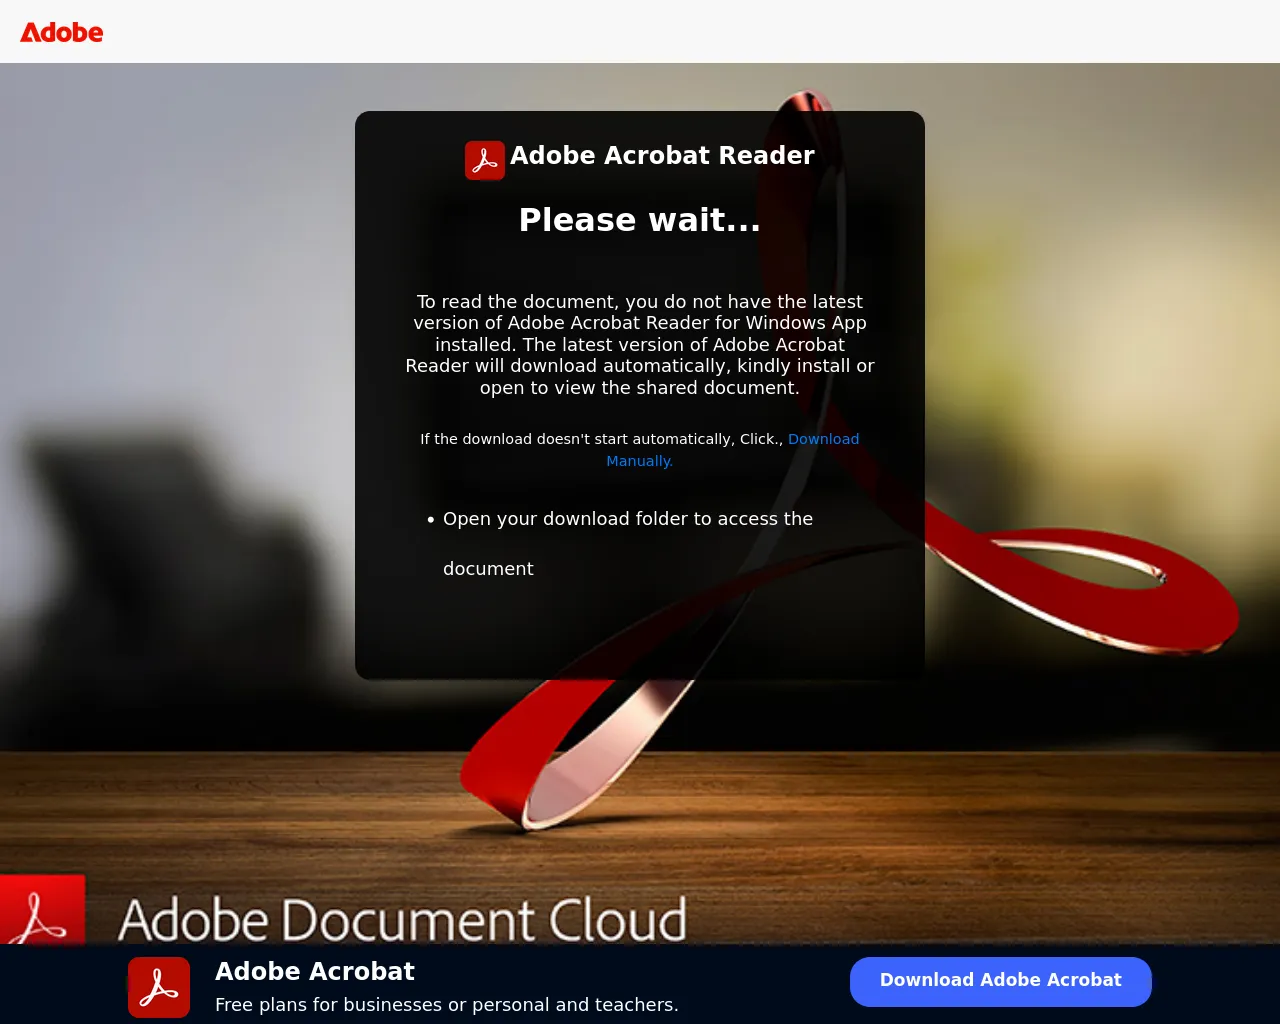
Task: Click the bullet 'Open your download folder to access the document'
Action: (628, 544)
